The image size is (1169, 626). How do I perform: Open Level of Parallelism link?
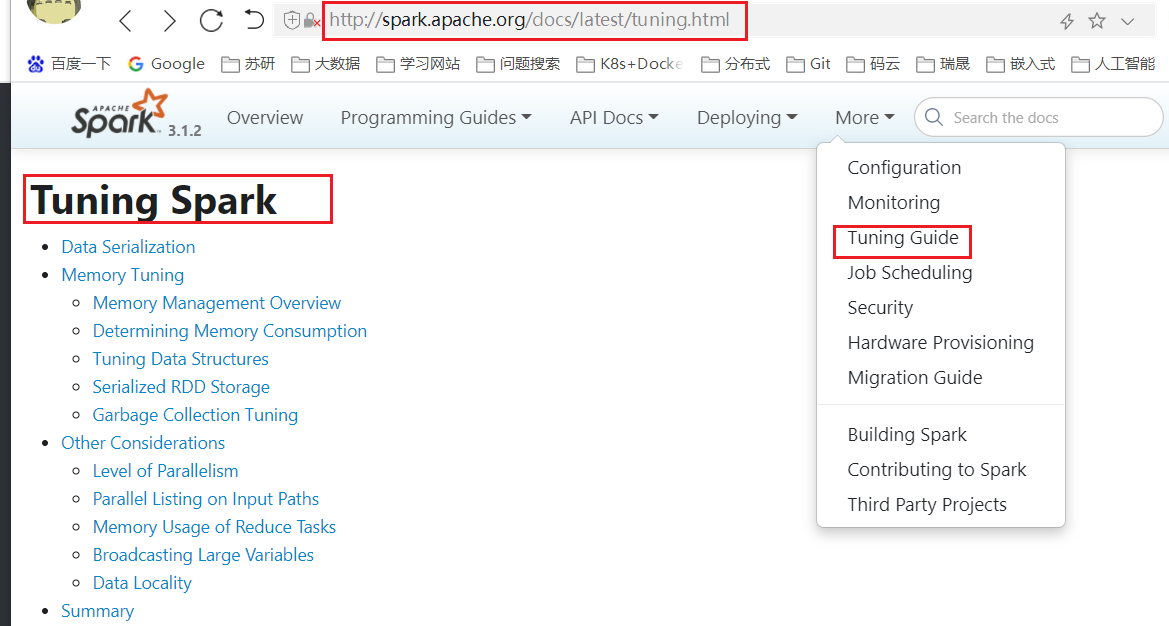166,471
